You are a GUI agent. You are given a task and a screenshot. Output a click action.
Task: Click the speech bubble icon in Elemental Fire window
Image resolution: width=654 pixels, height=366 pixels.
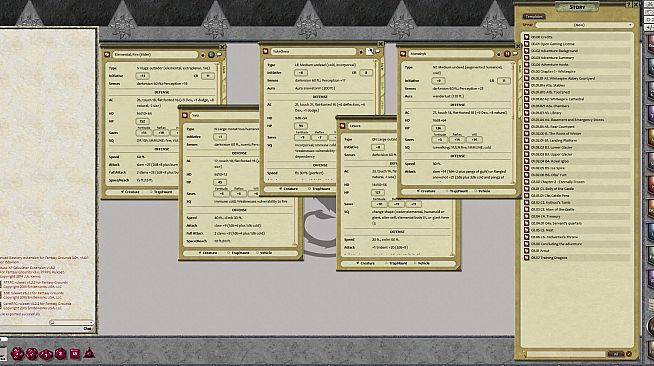click(x=219, y=54)
